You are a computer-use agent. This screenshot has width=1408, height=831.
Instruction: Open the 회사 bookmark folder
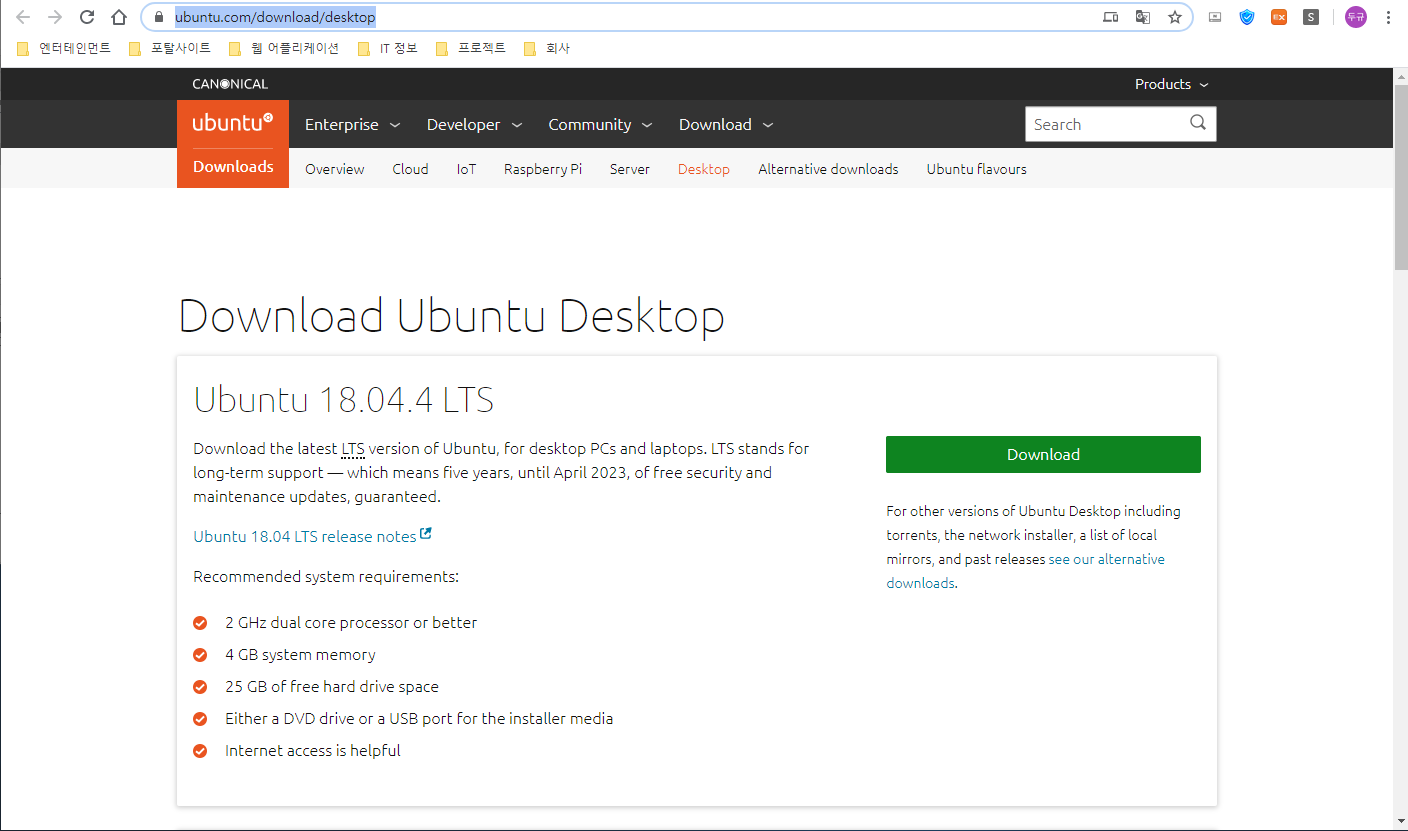tap(546, 48)
